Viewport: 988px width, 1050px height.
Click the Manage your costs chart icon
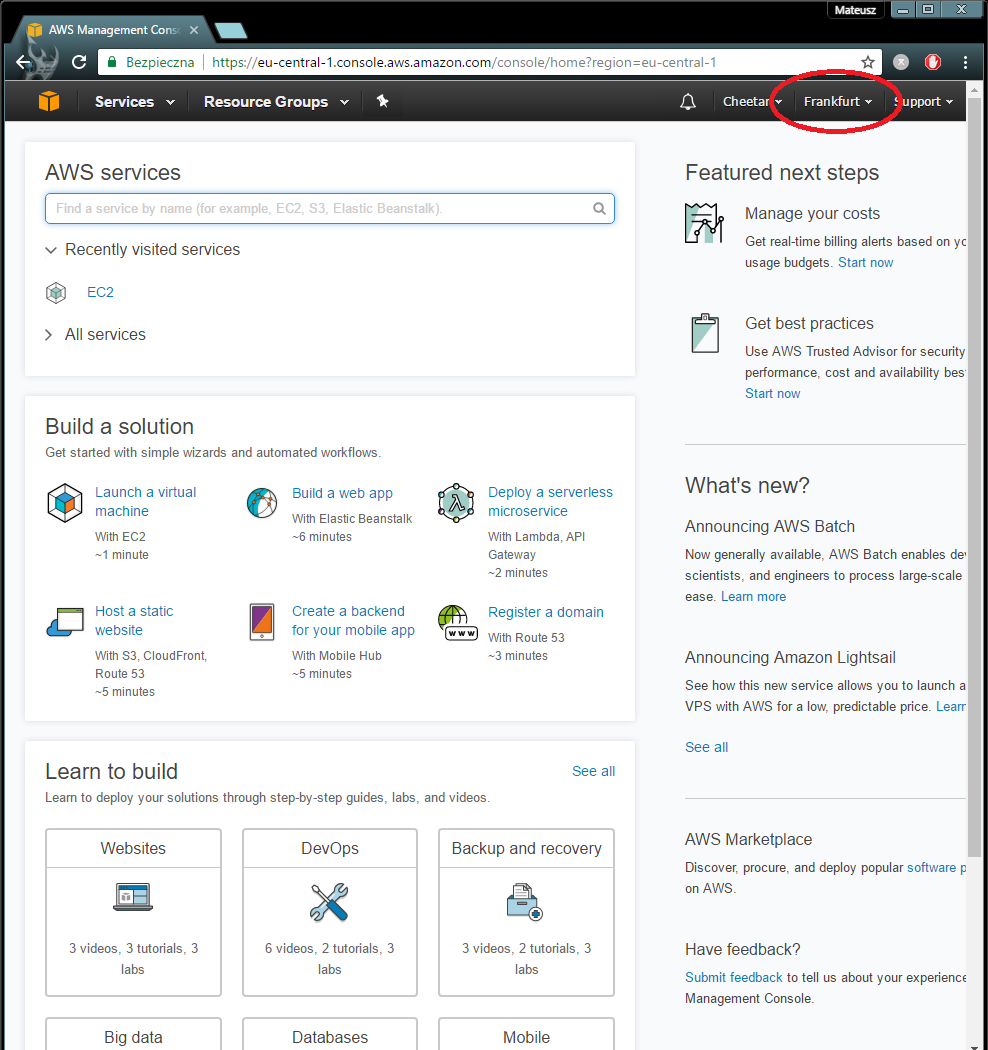(x=704, y=223)
